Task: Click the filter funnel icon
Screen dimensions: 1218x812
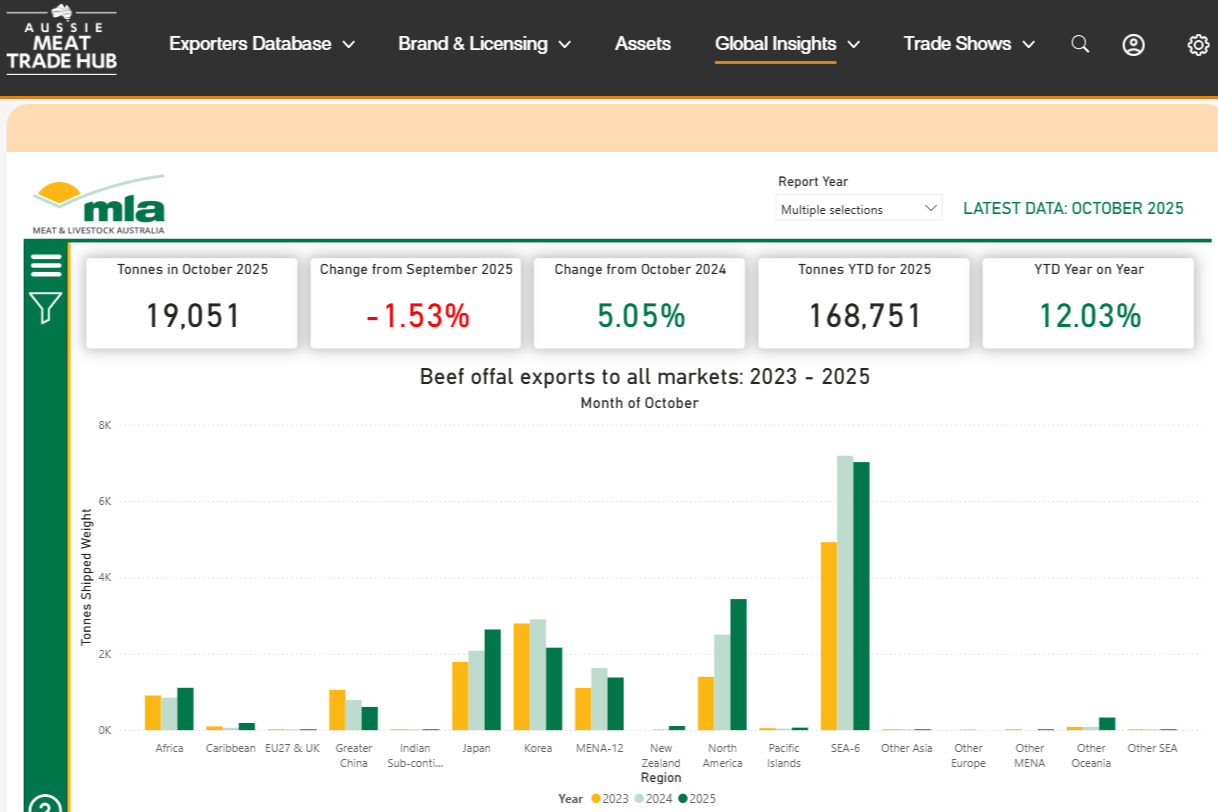Action: pyautogui.click(x=46, y=307)
